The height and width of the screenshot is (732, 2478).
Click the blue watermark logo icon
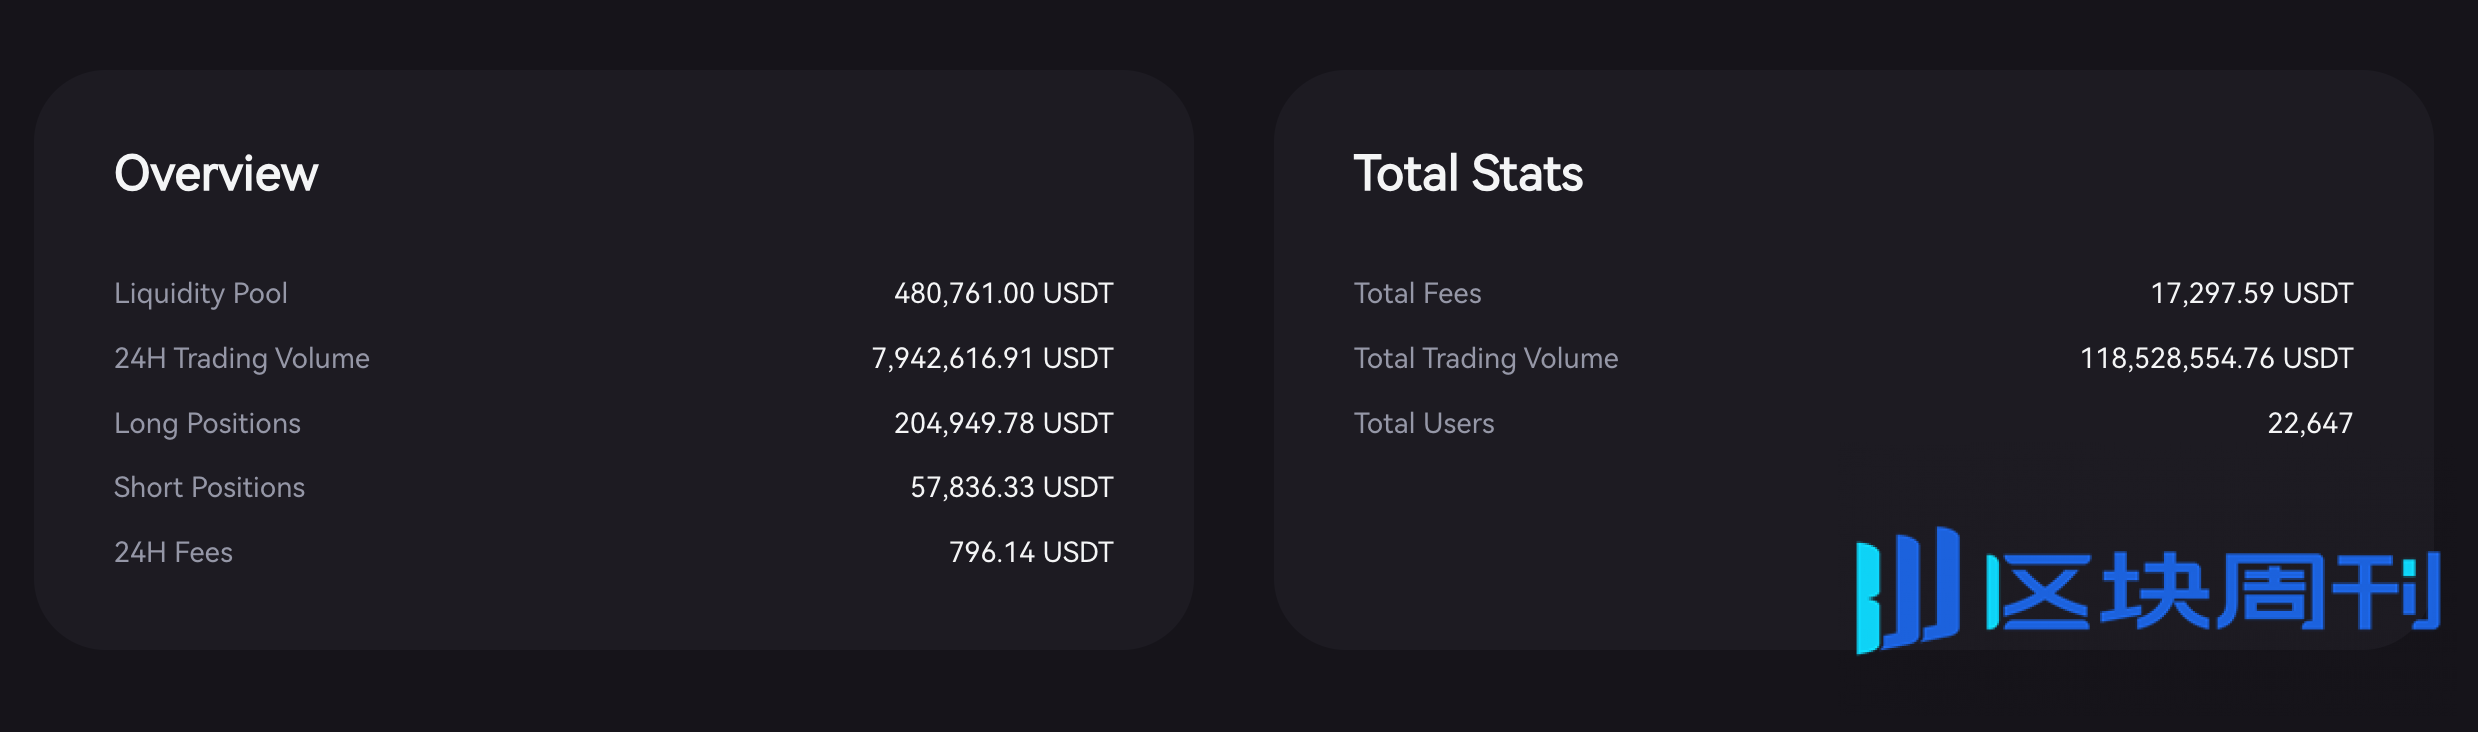[x=1907, y=590]
